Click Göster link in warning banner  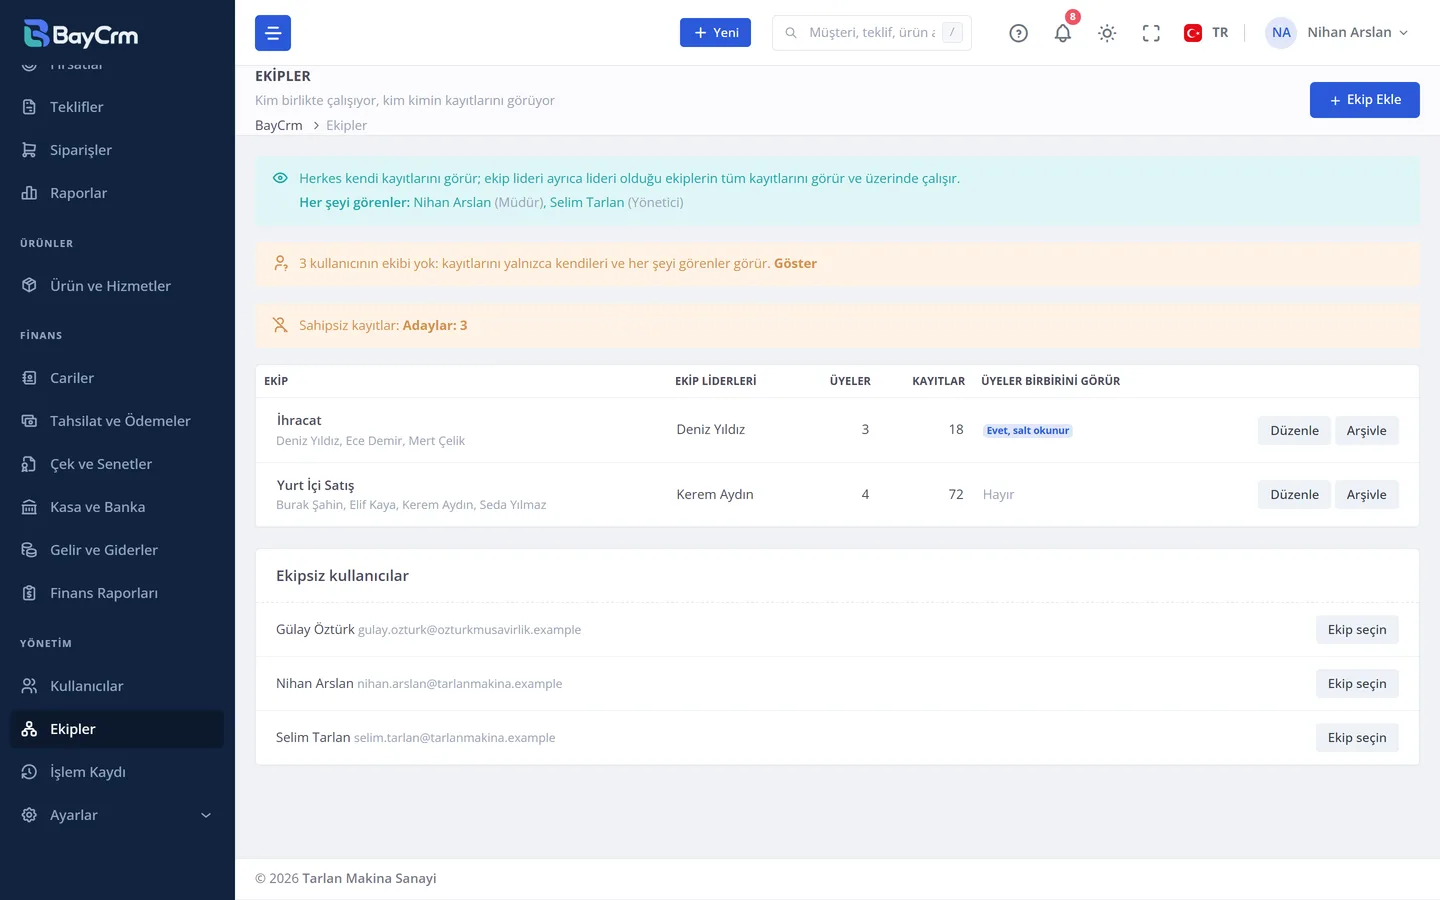(795, 263)
